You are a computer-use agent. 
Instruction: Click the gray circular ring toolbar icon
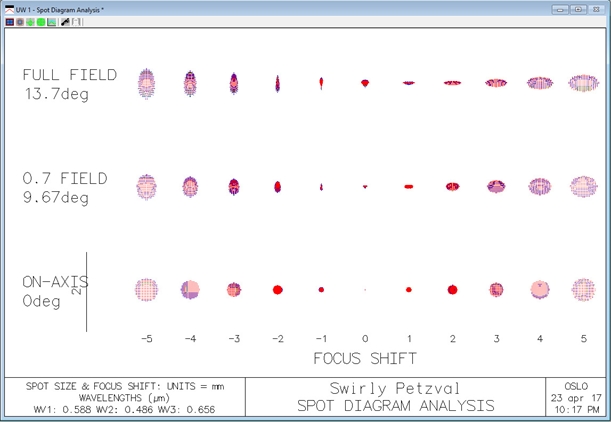20,22
